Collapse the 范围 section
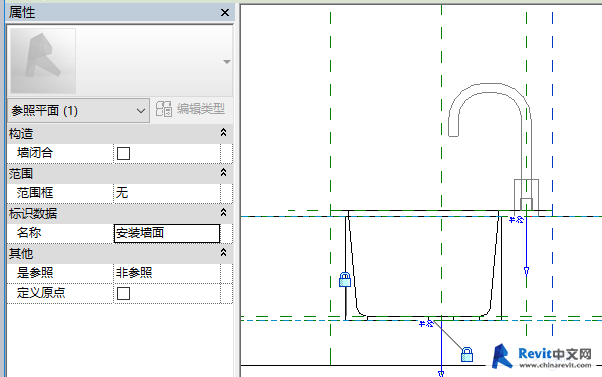The width and height of the screenshot is (602, 377). coord(223,173)
